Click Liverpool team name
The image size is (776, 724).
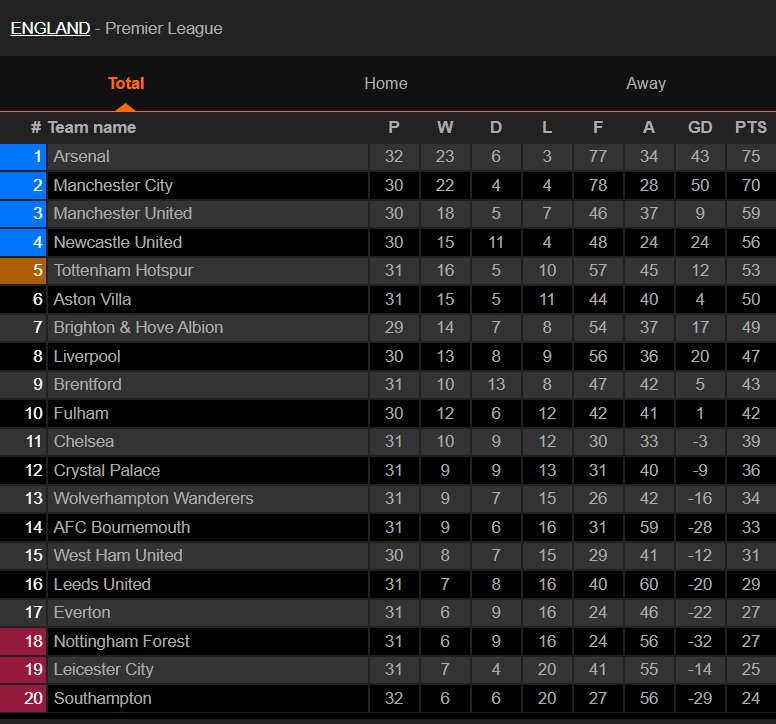[x=87, y=356]
